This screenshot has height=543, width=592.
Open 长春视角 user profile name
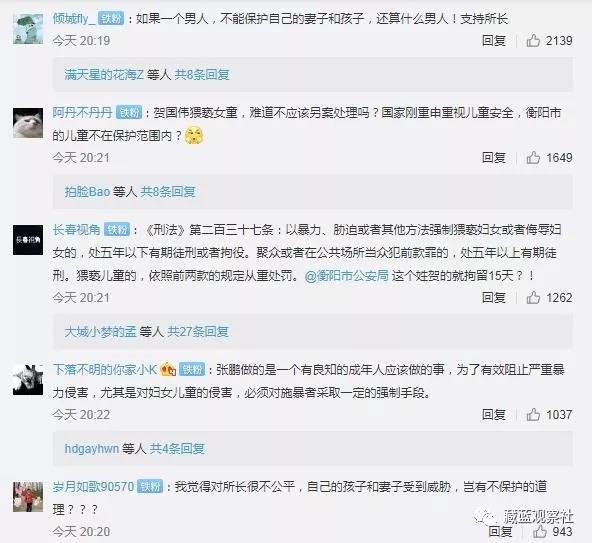[x=77, y=229]
